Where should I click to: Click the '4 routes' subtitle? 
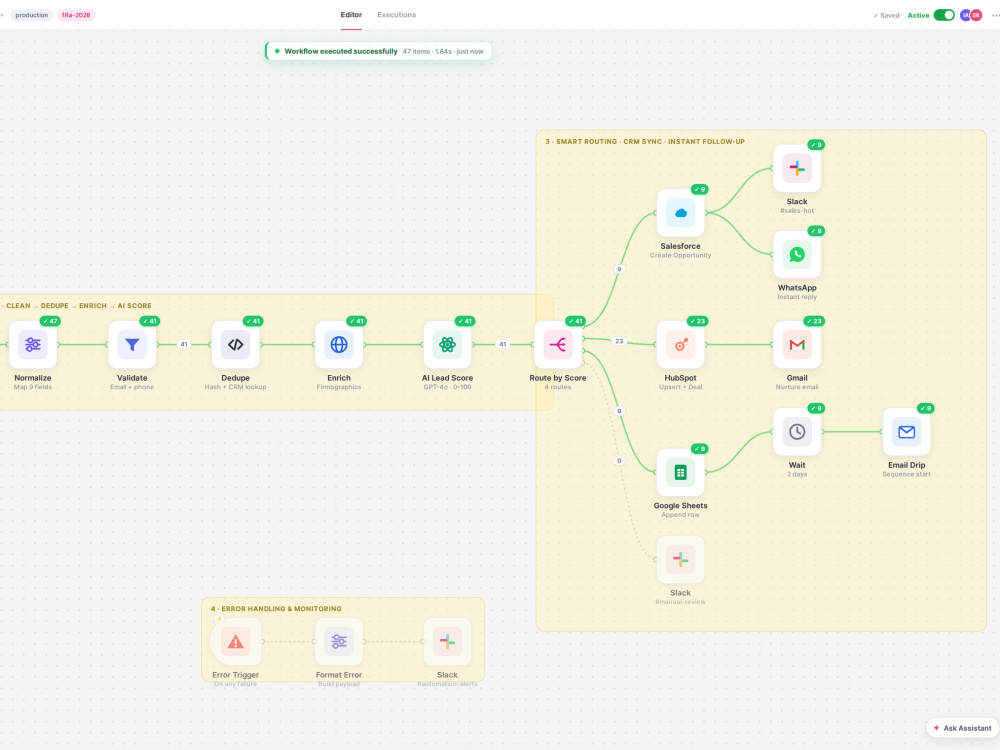click(x=557, y=387)
